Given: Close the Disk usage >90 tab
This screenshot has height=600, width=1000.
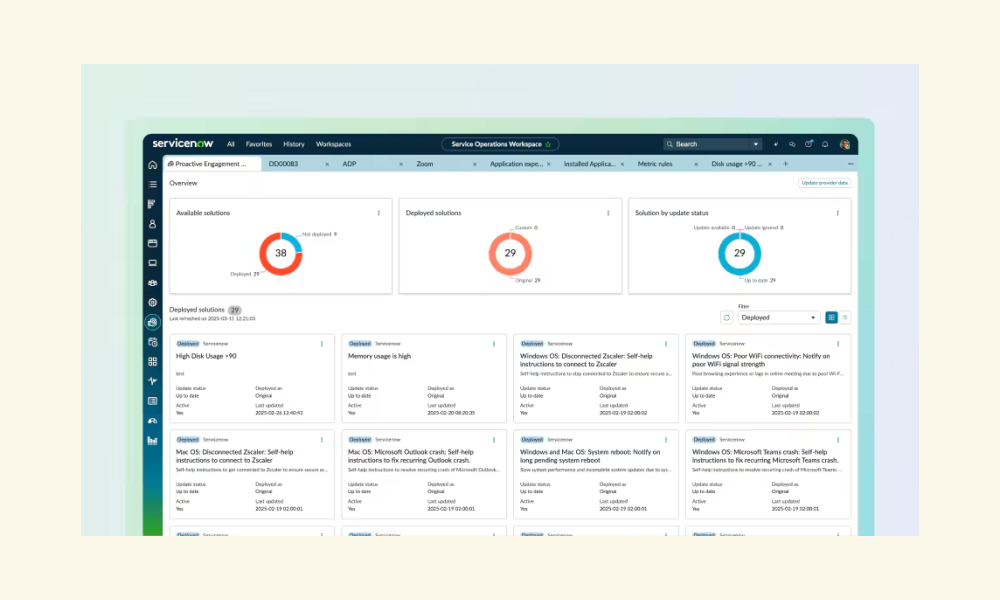Looking at the screenshot, I should pos(770,165).
